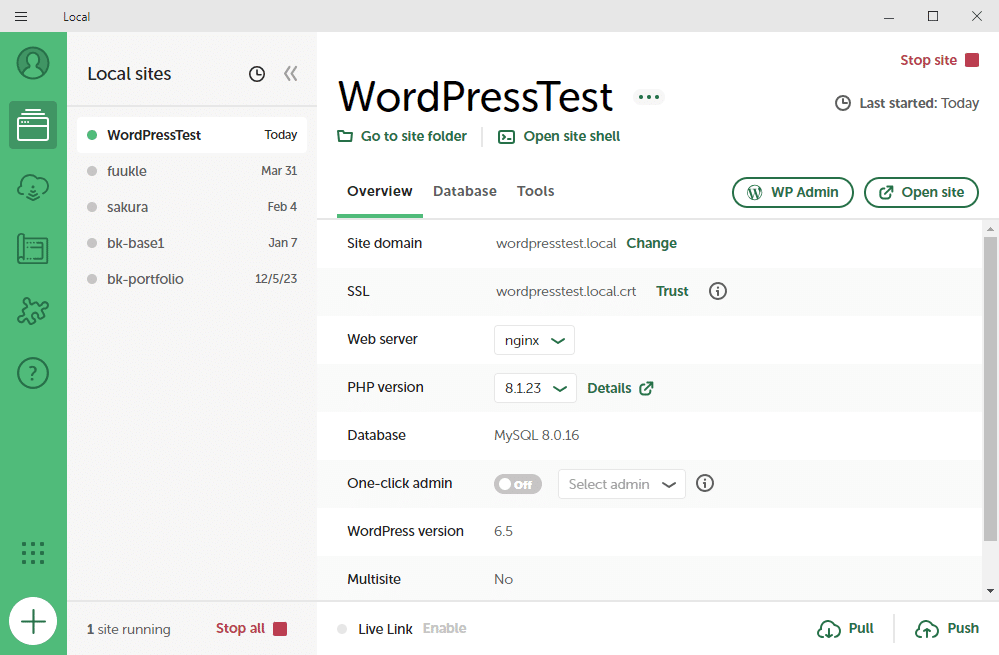This screenshot has height=655, width=999.
Task: Click the One-click admin info icon
Action: [x=705, y=483]
